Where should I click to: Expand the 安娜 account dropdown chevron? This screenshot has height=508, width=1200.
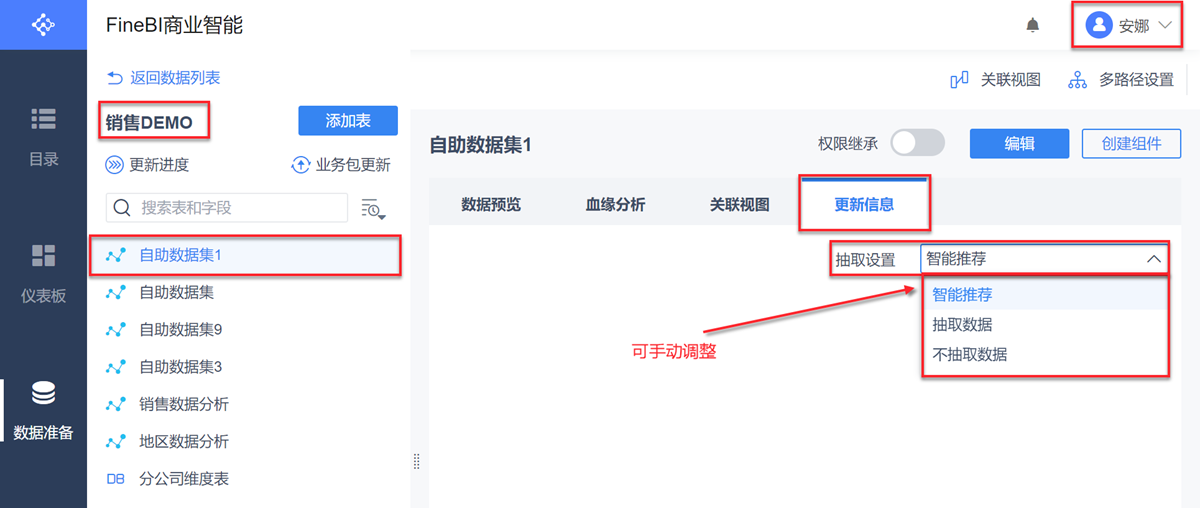(x=1165, y=26)
